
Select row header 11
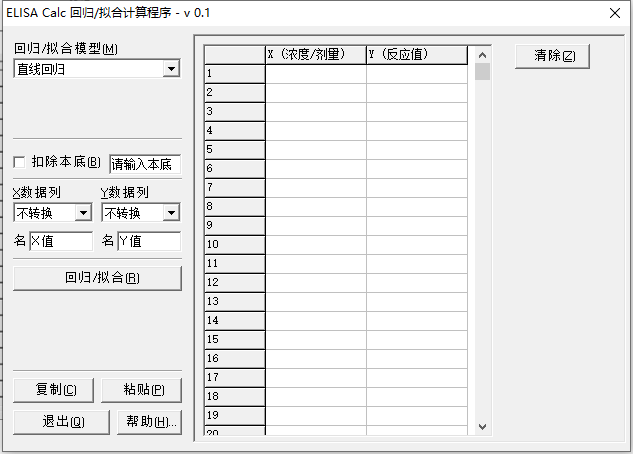point(235,264)
